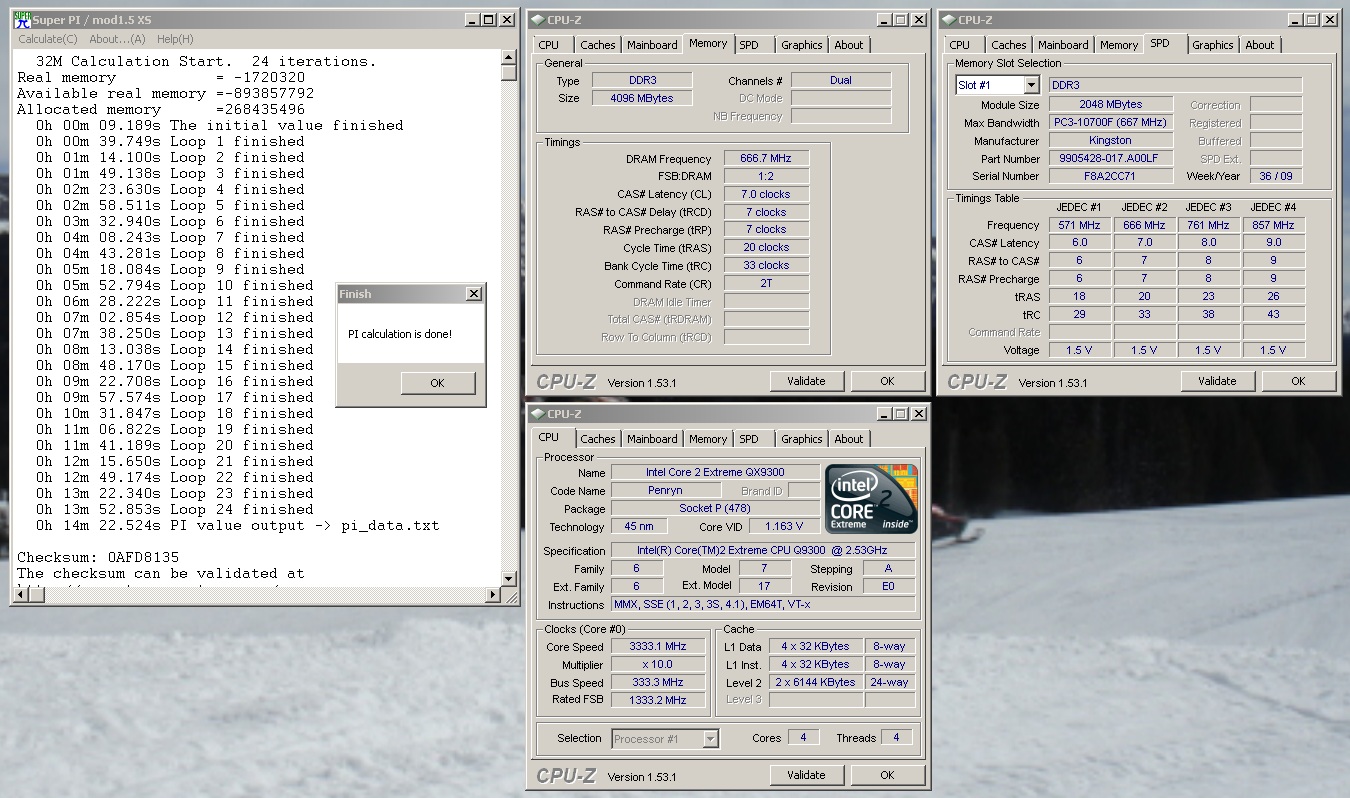Click the Intel Core 2 Extreme logo

coord(870,498)
